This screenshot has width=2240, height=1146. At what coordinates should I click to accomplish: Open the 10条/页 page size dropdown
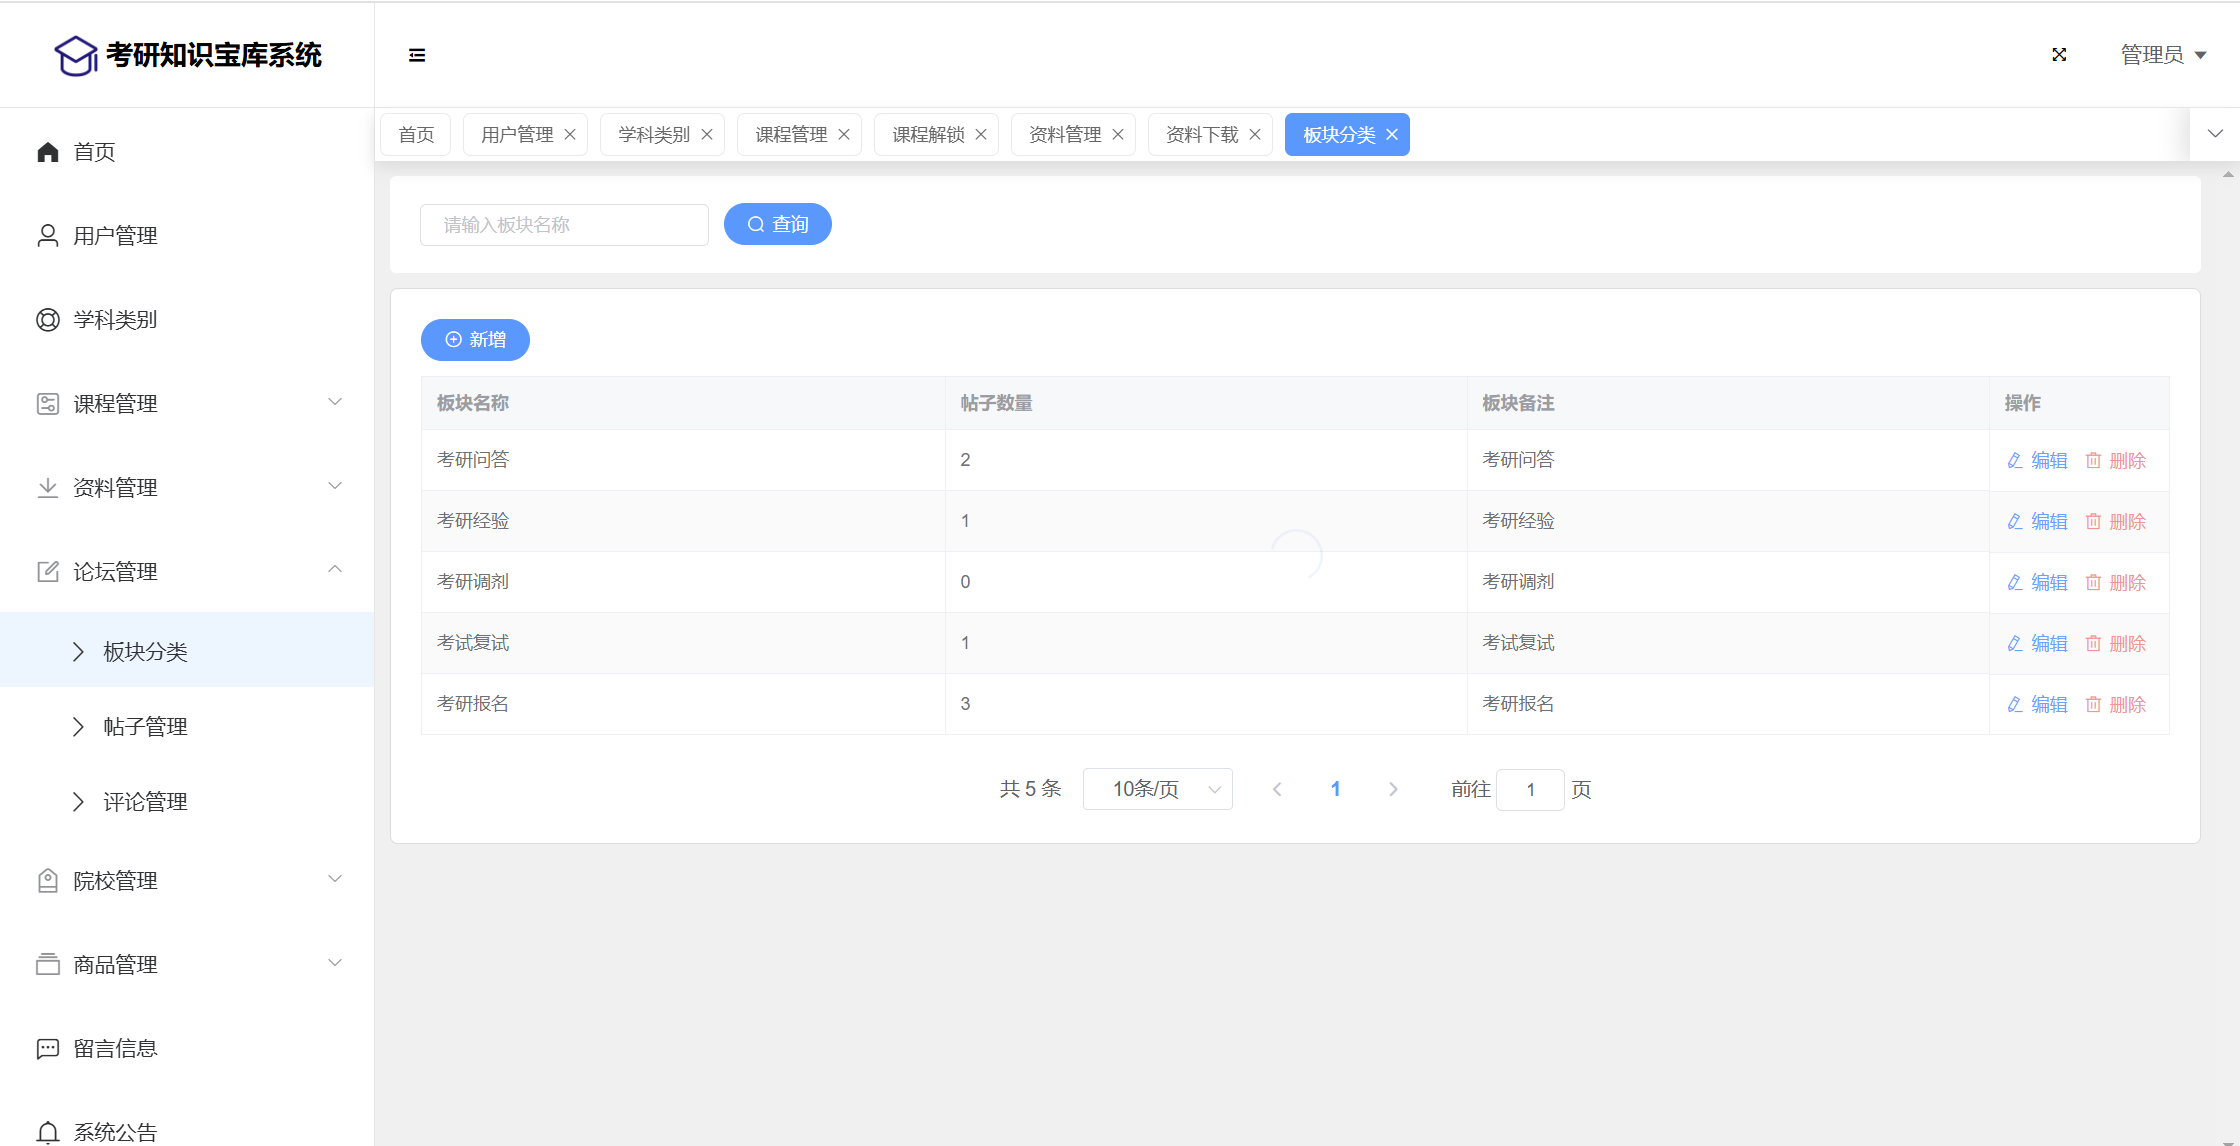(1157, 790)
